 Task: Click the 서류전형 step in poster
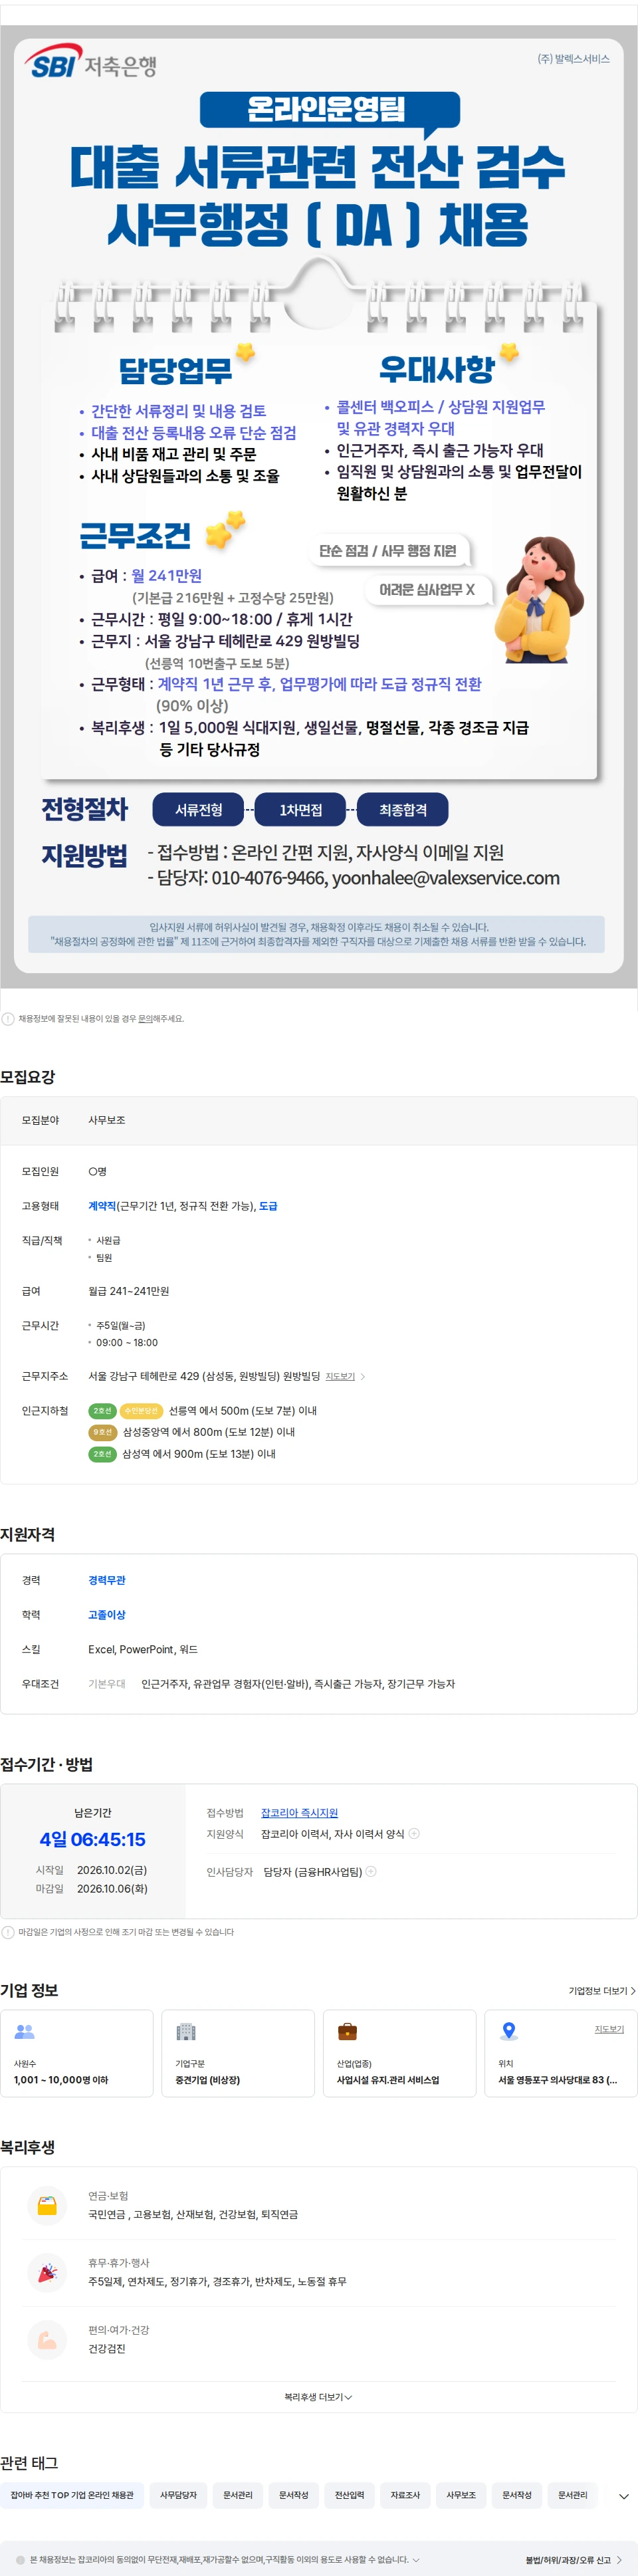pyautogui.click(x=199, y=810)
